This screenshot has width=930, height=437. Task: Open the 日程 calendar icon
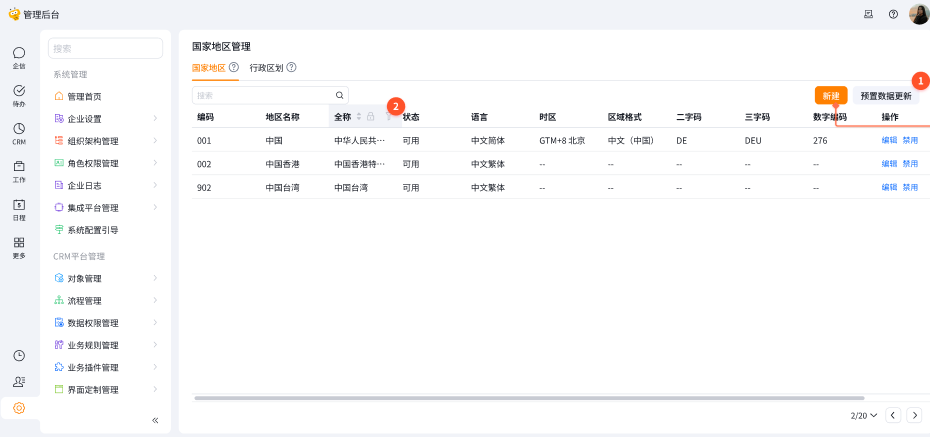pyautogui.click(x=19, y=208)
